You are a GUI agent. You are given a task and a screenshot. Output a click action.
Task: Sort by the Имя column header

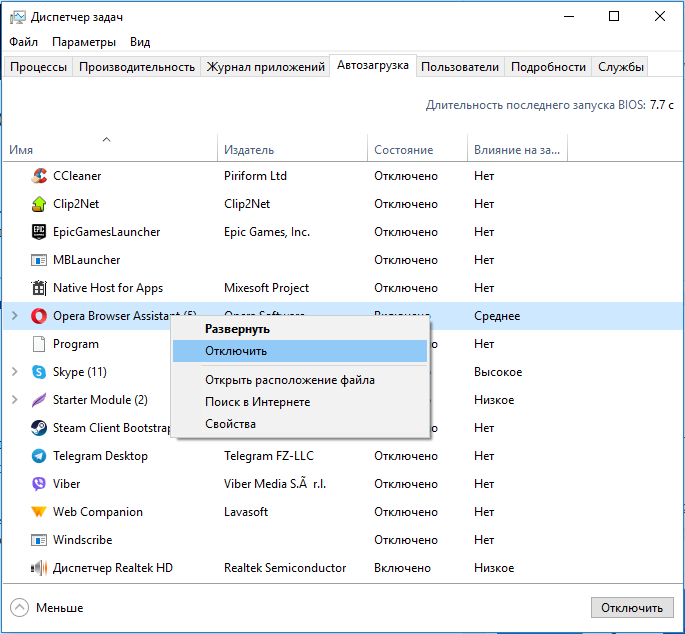point(110,150)
